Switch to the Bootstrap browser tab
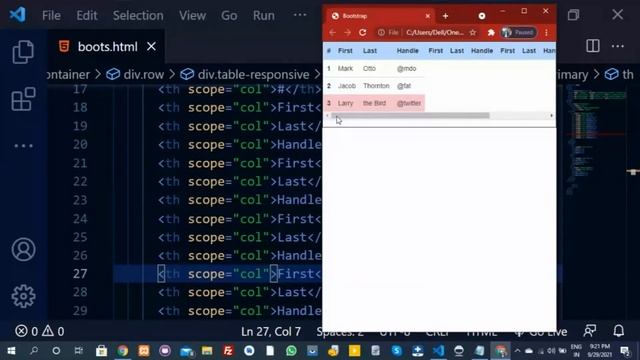 point(380,16)
